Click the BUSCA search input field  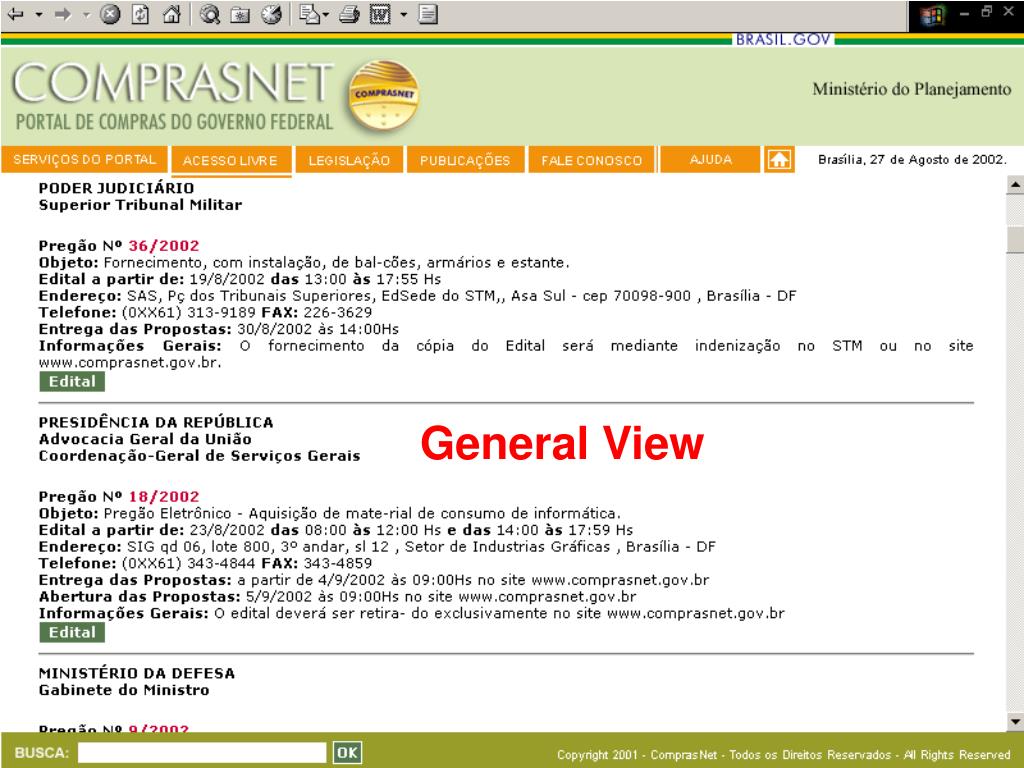[202, 753]
